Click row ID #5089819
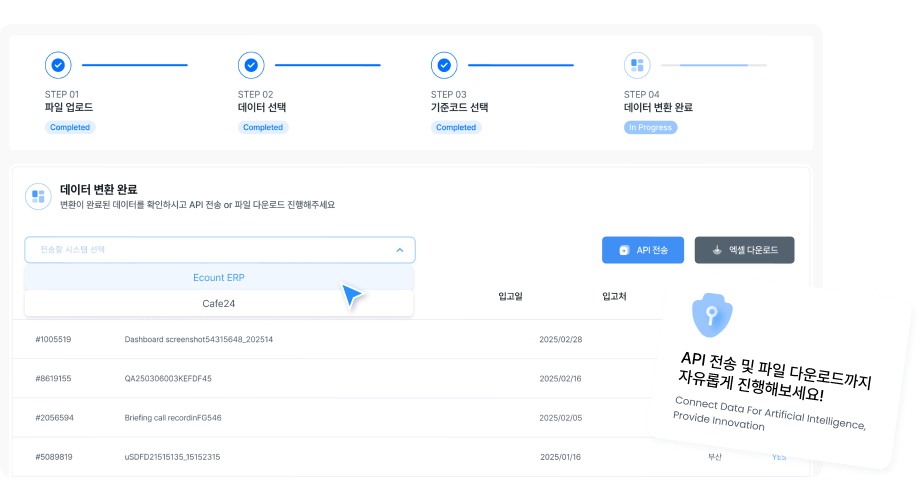The height and width of the screenshot is (489, 922). 54,457
